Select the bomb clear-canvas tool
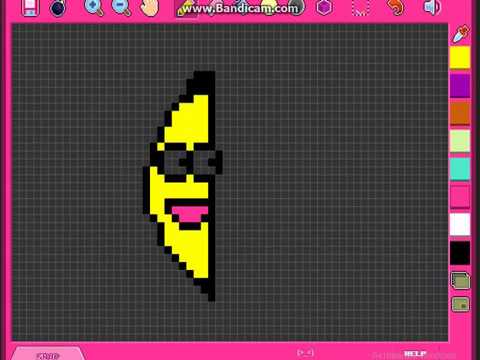The image size is (480, 360). [58, 8]
